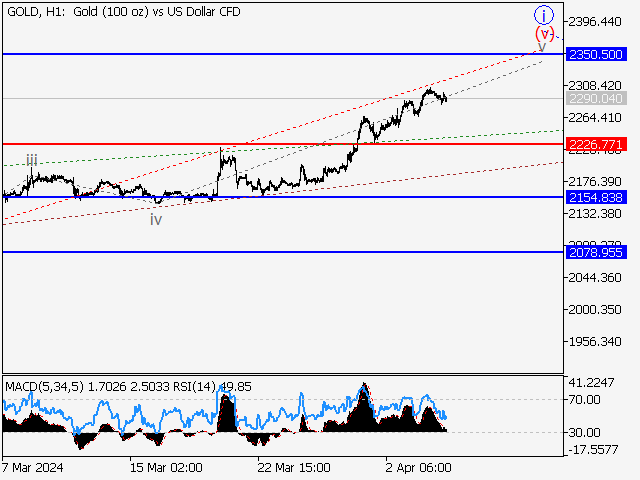Click the '22 Mar 15:00' time label
Screen dimensions: 640x480
click(294, 467)
